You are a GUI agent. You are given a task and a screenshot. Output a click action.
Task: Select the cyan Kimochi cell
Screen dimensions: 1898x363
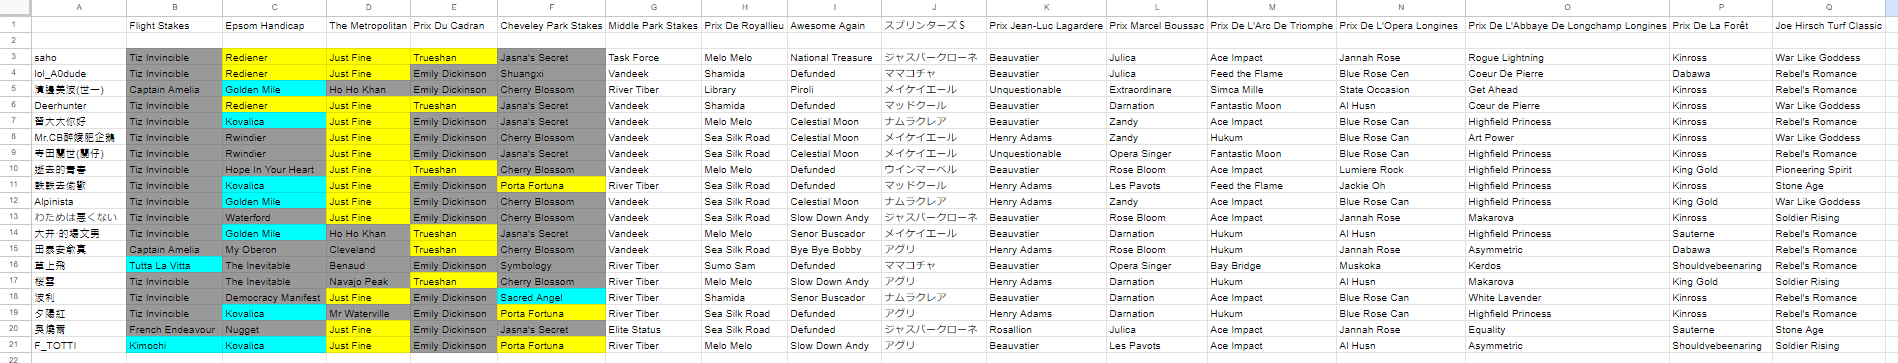pos(174,345)
